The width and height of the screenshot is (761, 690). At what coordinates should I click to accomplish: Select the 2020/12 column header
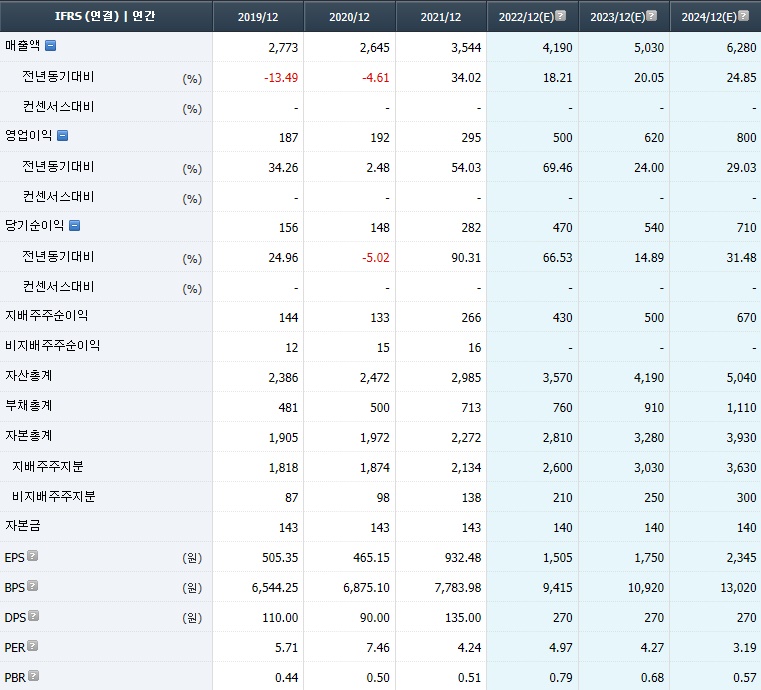click(x=349, y=17)
